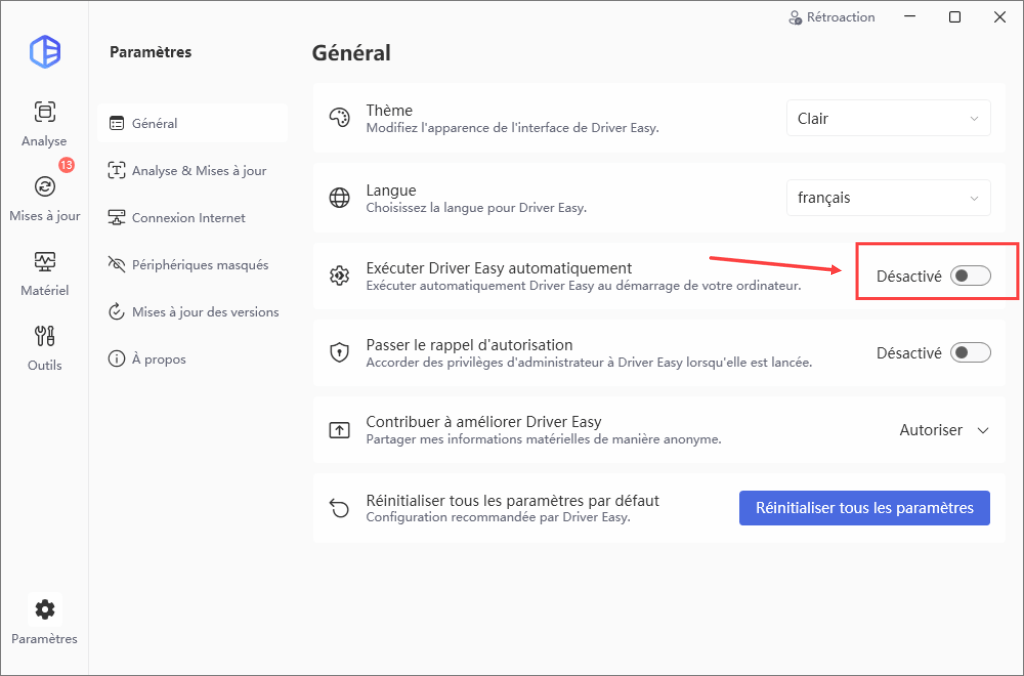The width and height of the screenshot is (1024, 676).
Task: Open Mises à jour updates icon
Action: point(44,187)
